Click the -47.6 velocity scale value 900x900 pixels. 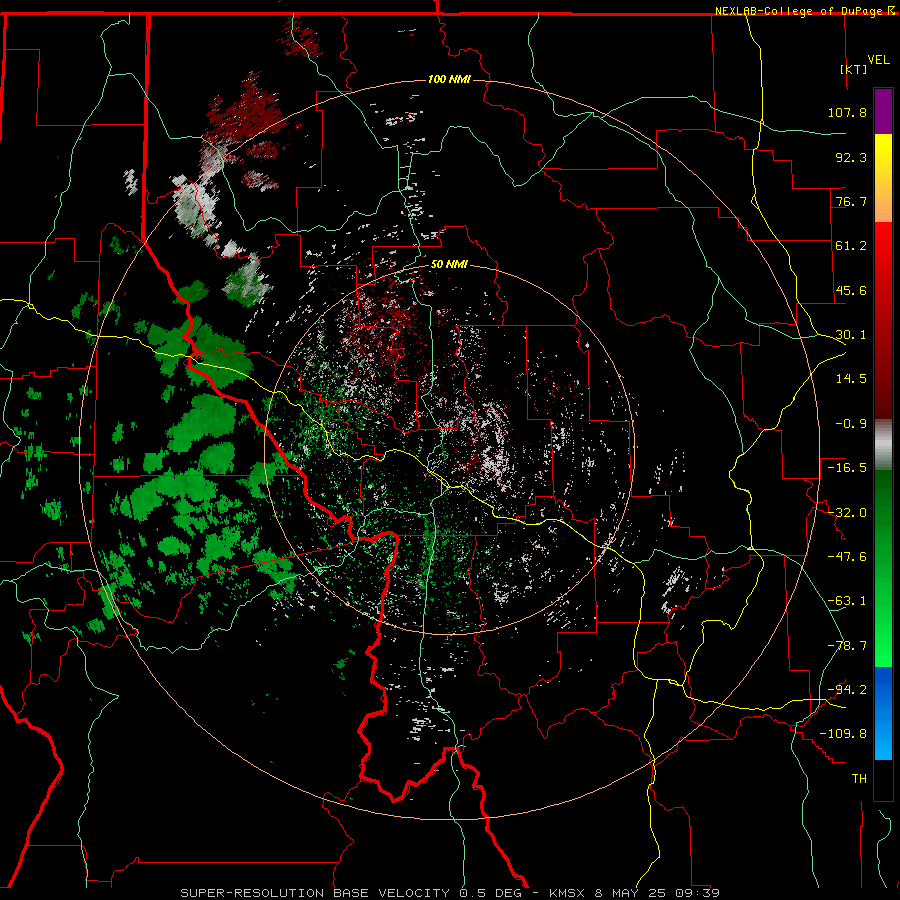point(847,557)
